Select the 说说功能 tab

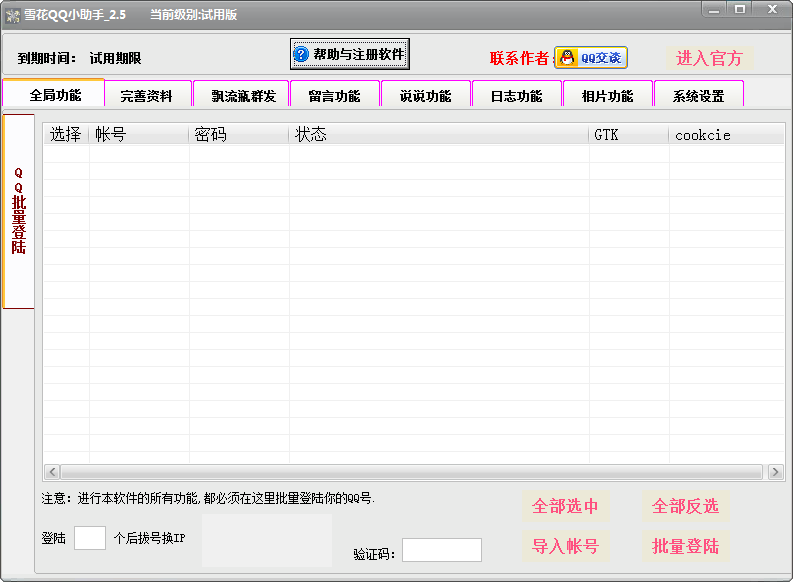click(x=426, y=95)
